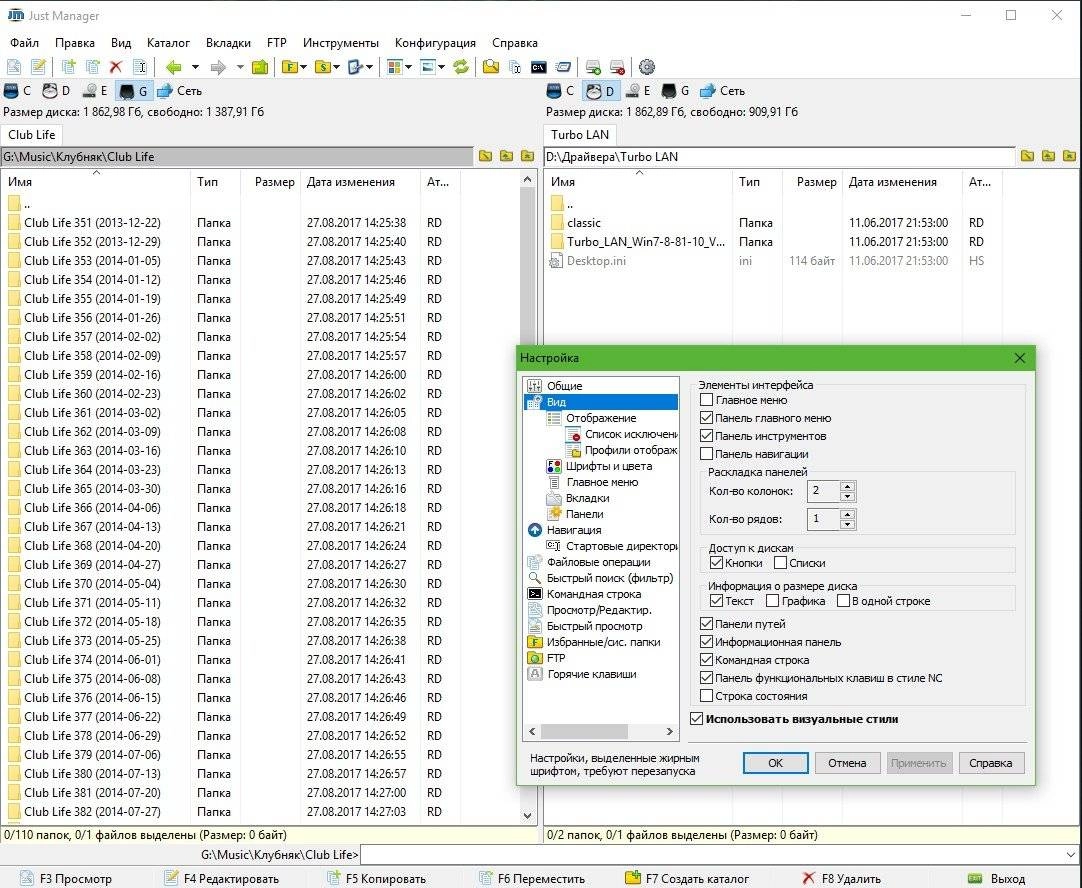Increase Кол-во колонок with up arrow

847,486
